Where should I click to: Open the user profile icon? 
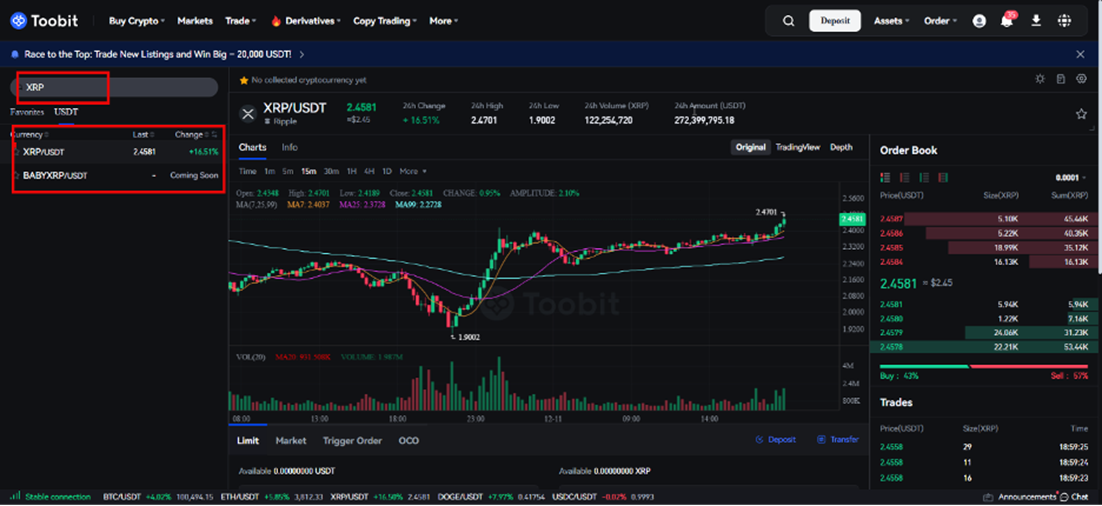pyautogui.click(x=979, y=21)
